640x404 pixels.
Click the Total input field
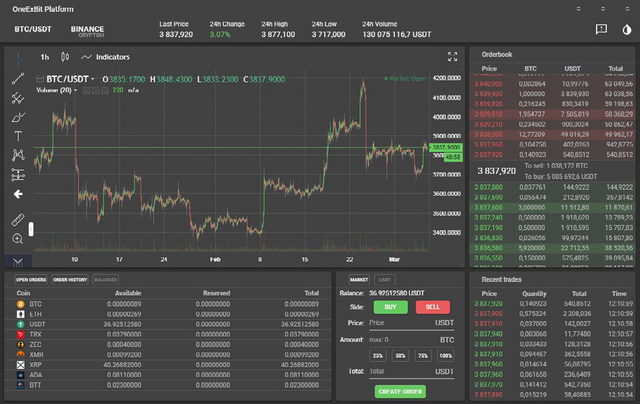point(411,372)
